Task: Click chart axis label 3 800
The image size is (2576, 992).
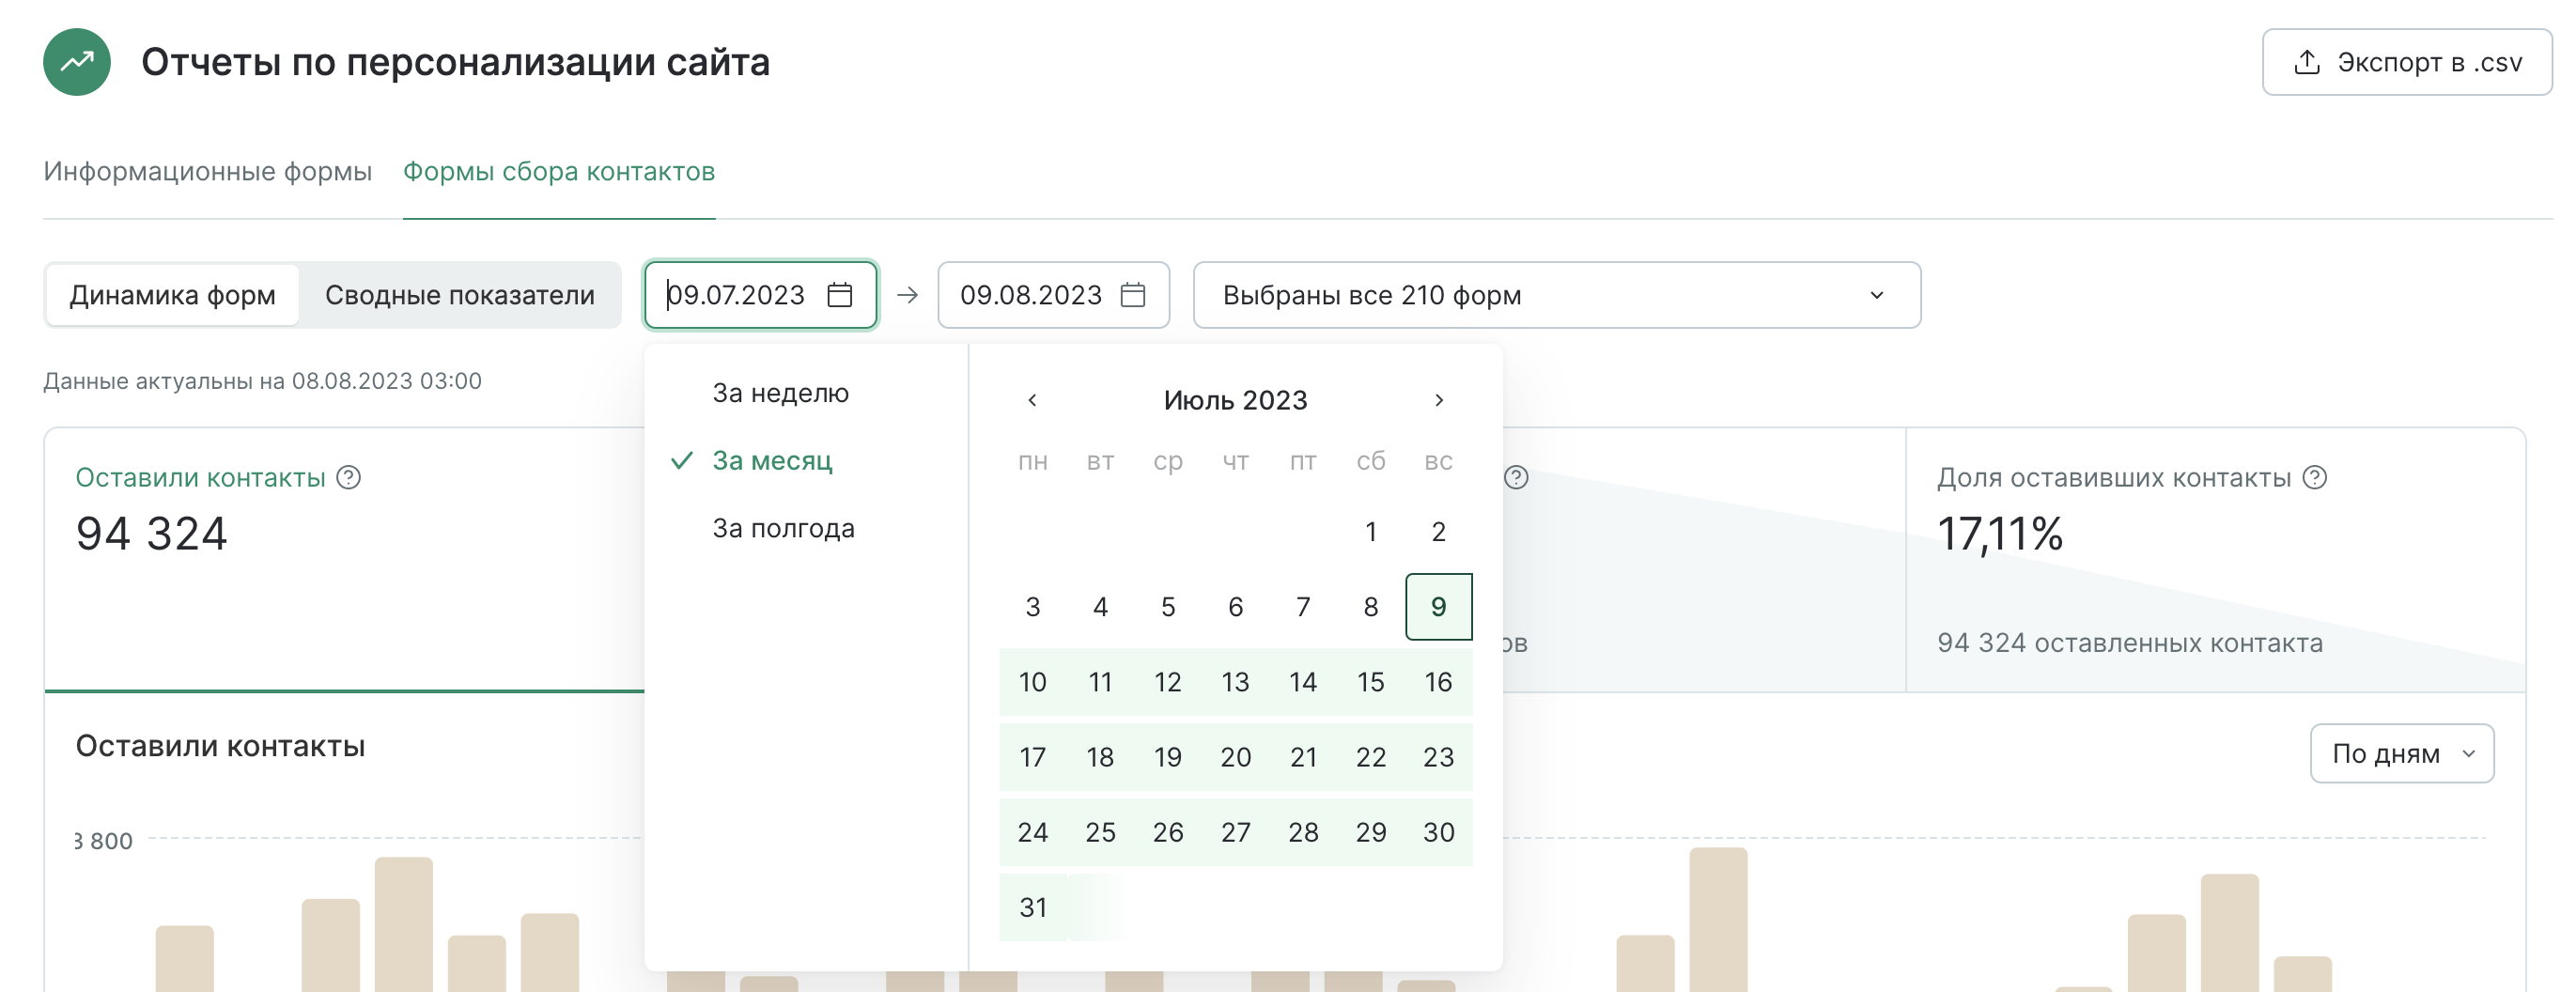Action: pos(104,842)
